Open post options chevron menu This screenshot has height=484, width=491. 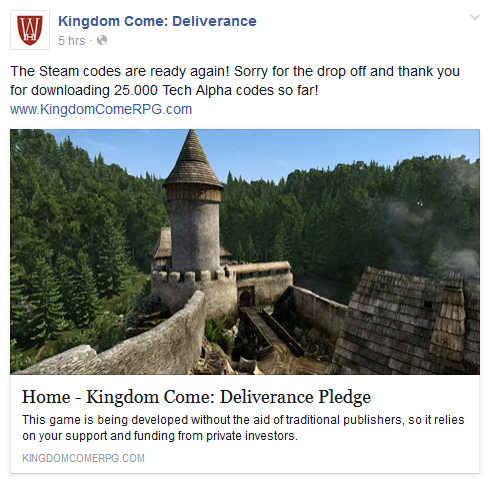point(475,17)
